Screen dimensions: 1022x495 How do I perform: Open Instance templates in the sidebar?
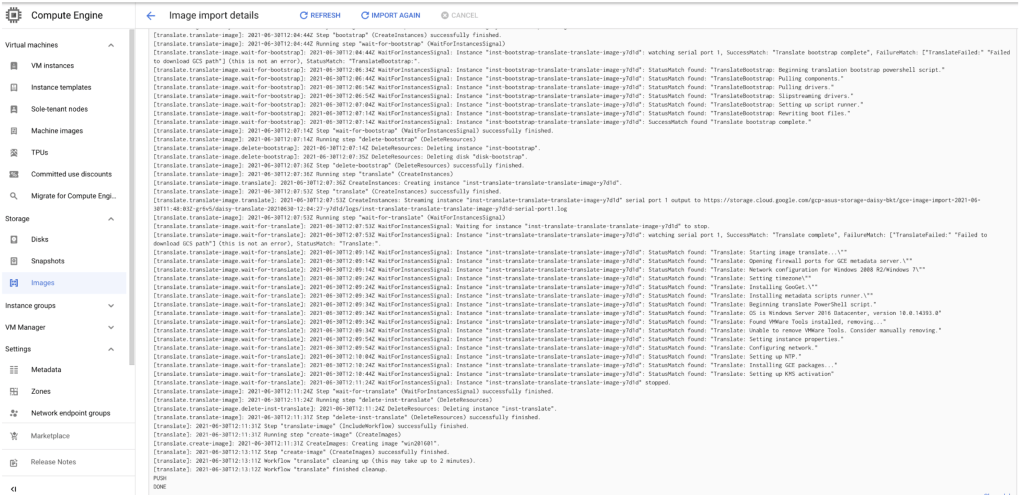pyautogui.click(x=61, y=87)
